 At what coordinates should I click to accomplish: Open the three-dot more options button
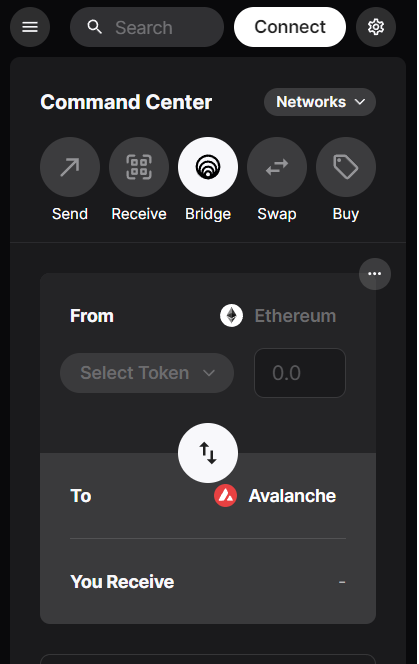coord(375,274)
